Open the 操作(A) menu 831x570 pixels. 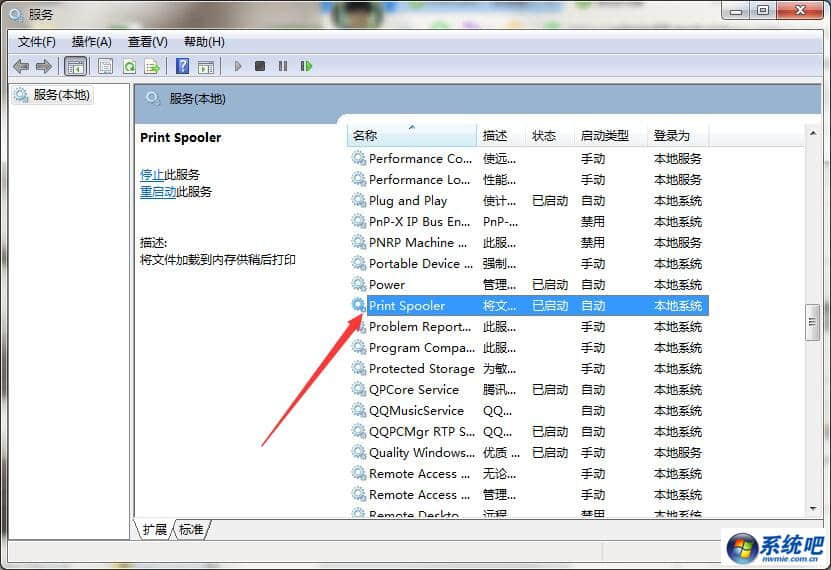pos(92,42)
